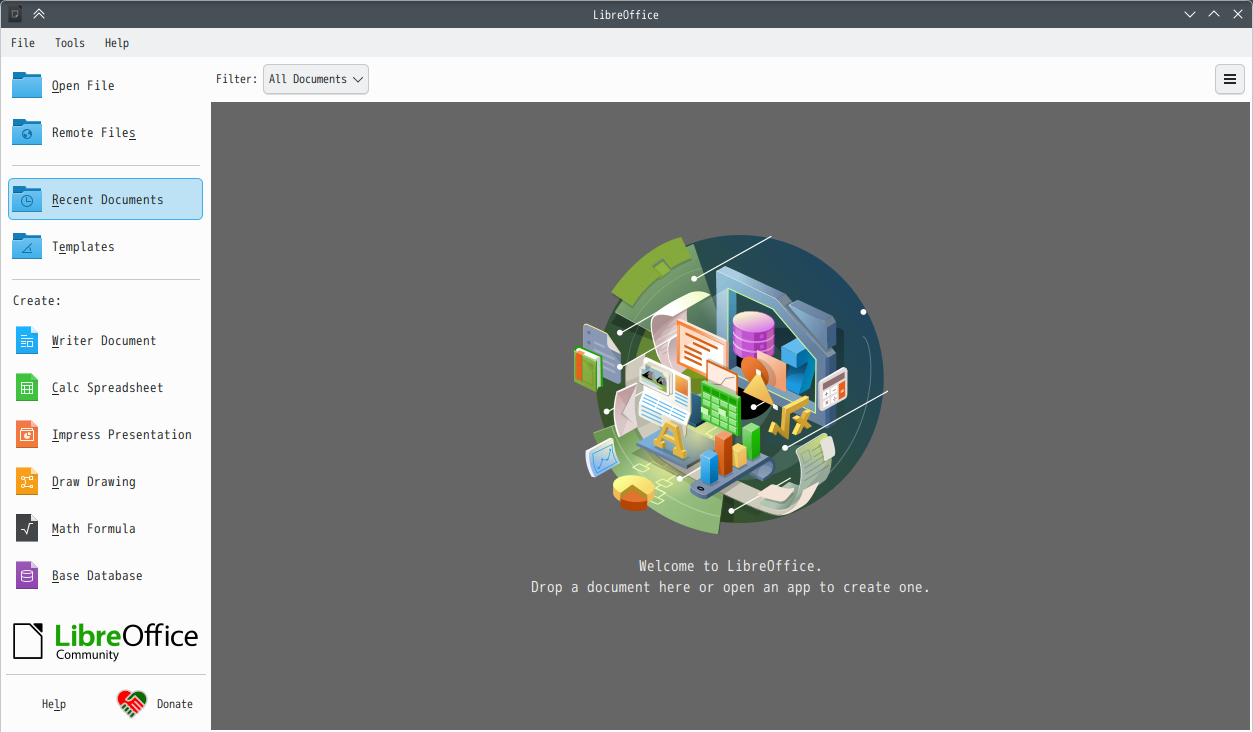This screenshot has width=1253, height=732.
Task: Open the File menu
Action: [23, 43]
